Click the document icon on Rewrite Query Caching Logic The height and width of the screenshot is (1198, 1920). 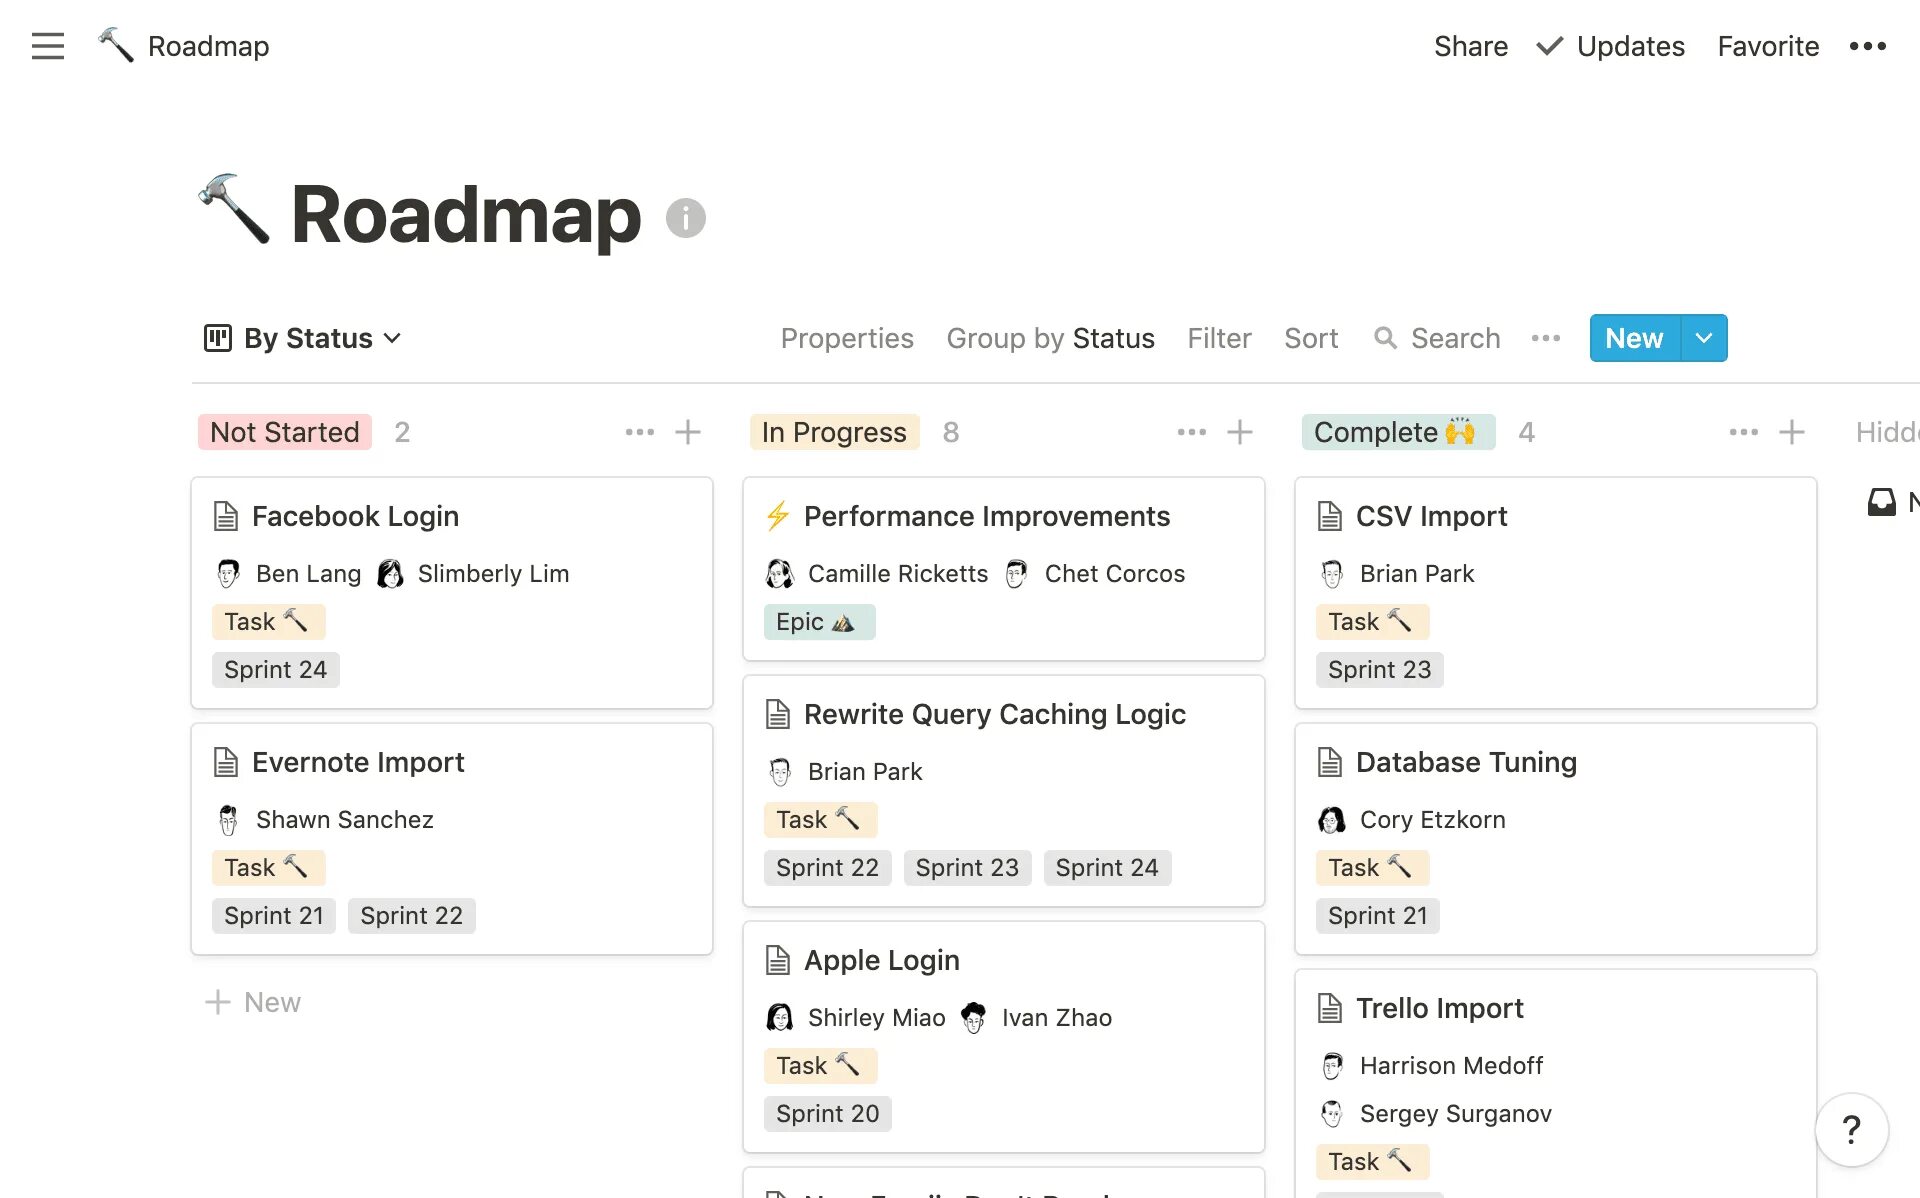(x=777, y=714)
